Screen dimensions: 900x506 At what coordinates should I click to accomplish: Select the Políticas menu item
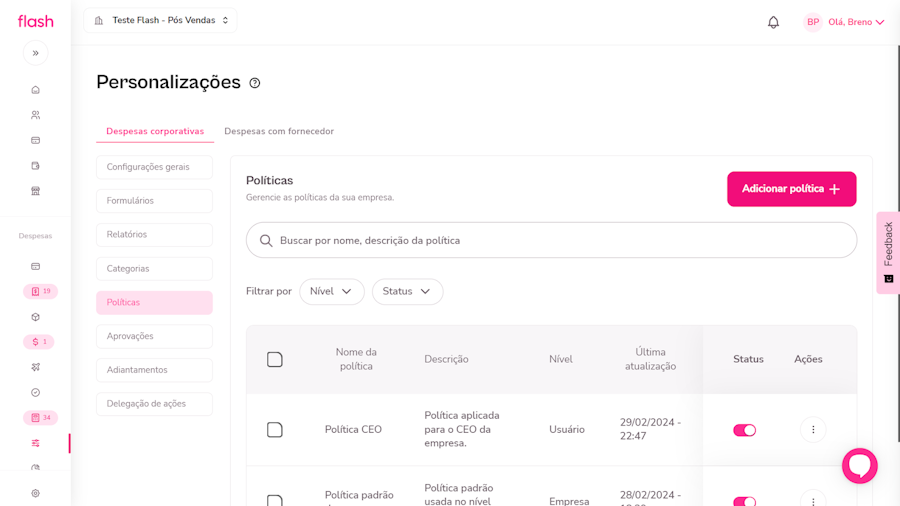point(154,302)
